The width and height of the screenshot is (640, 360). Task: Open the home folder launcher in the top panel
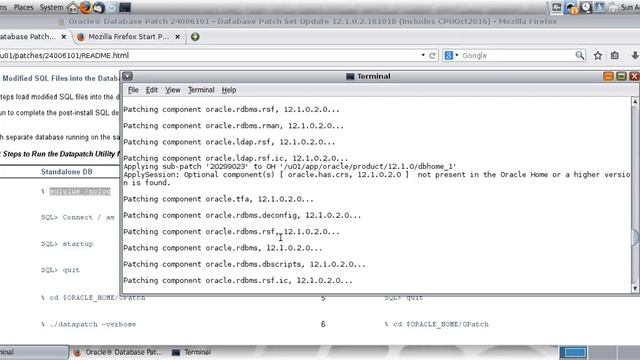73,7
